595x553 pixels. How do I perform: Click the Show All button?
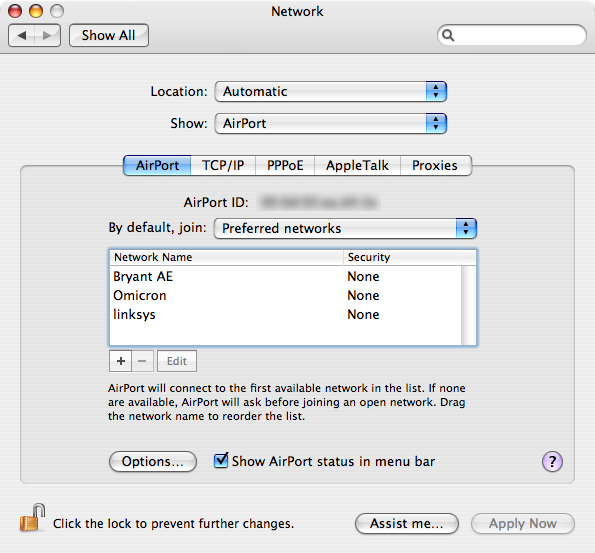109,36
